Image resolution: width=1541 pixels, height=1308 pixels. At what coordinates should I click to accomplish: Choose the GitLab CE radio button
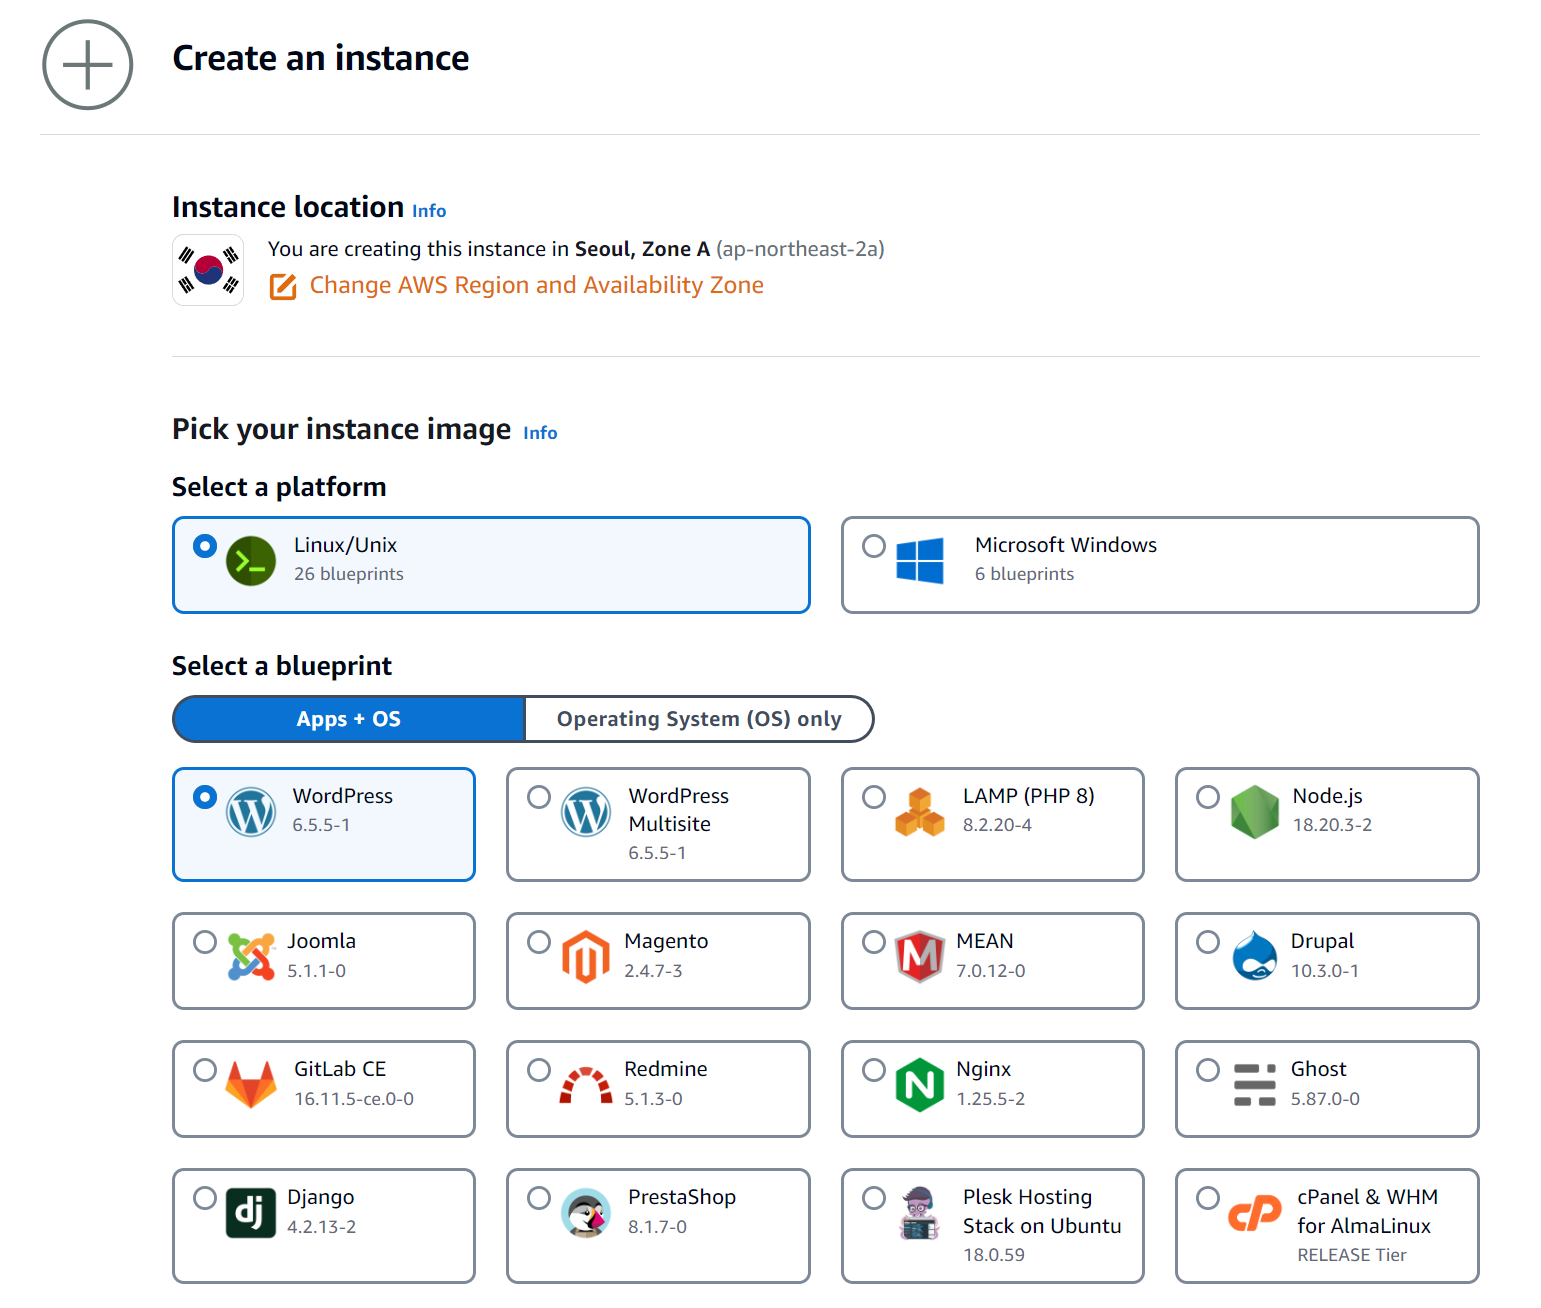[x=205, y=1070]
